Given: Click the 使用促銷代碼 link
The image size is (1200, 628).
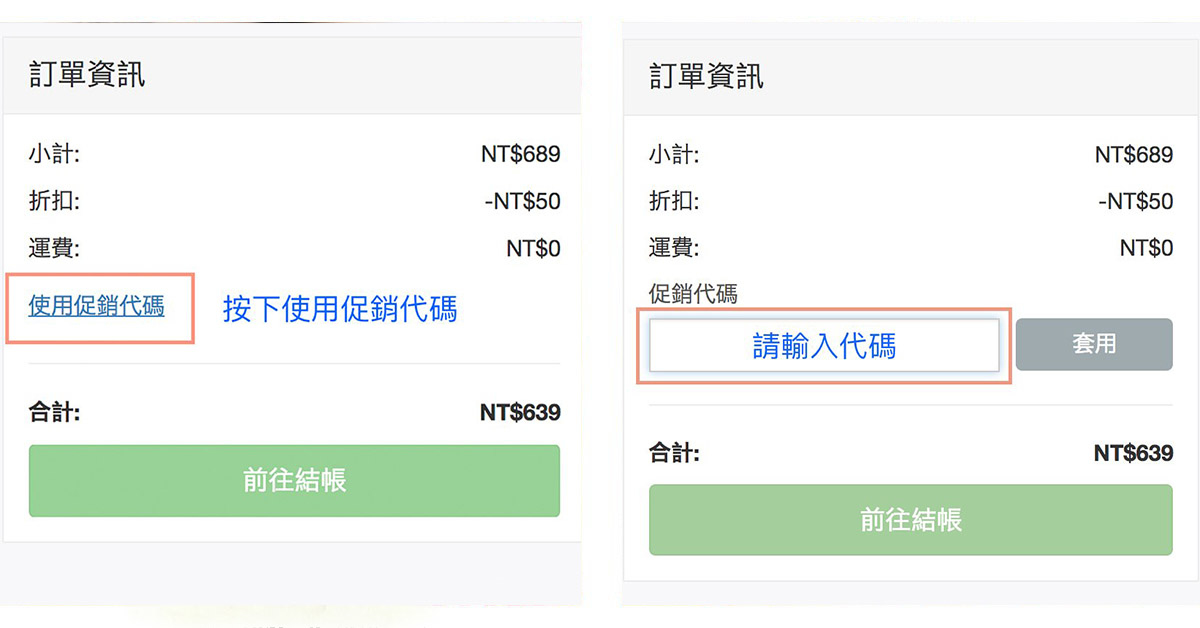Looking at the screenshot, I should point(96,306).
